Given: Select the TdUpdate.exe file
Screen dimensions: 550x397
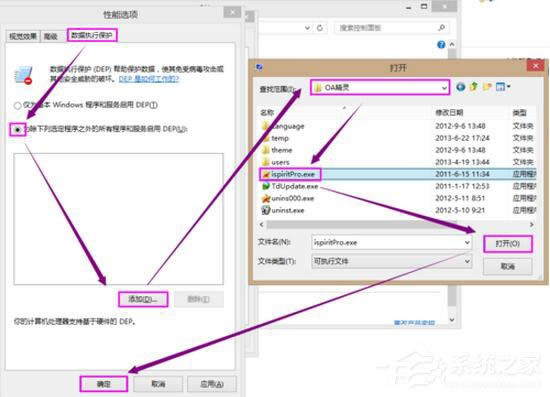Looking at the screenshot, I should click(295, 186).
